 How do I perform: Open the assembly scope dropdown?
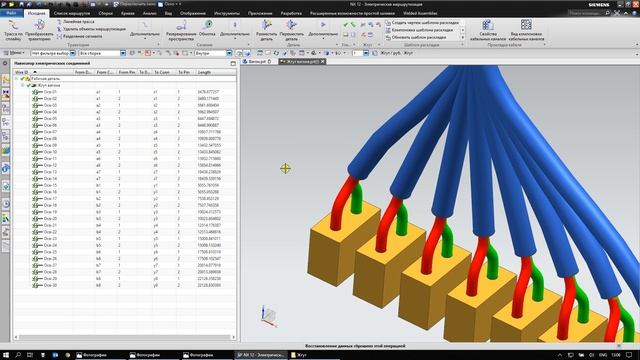pyautogui.click(x=123, y=53)
